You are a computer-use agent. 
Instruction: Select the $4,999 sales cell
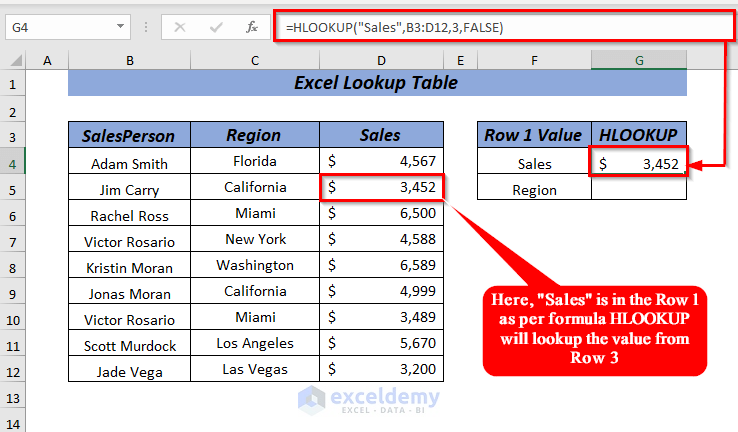pos(381,291)
